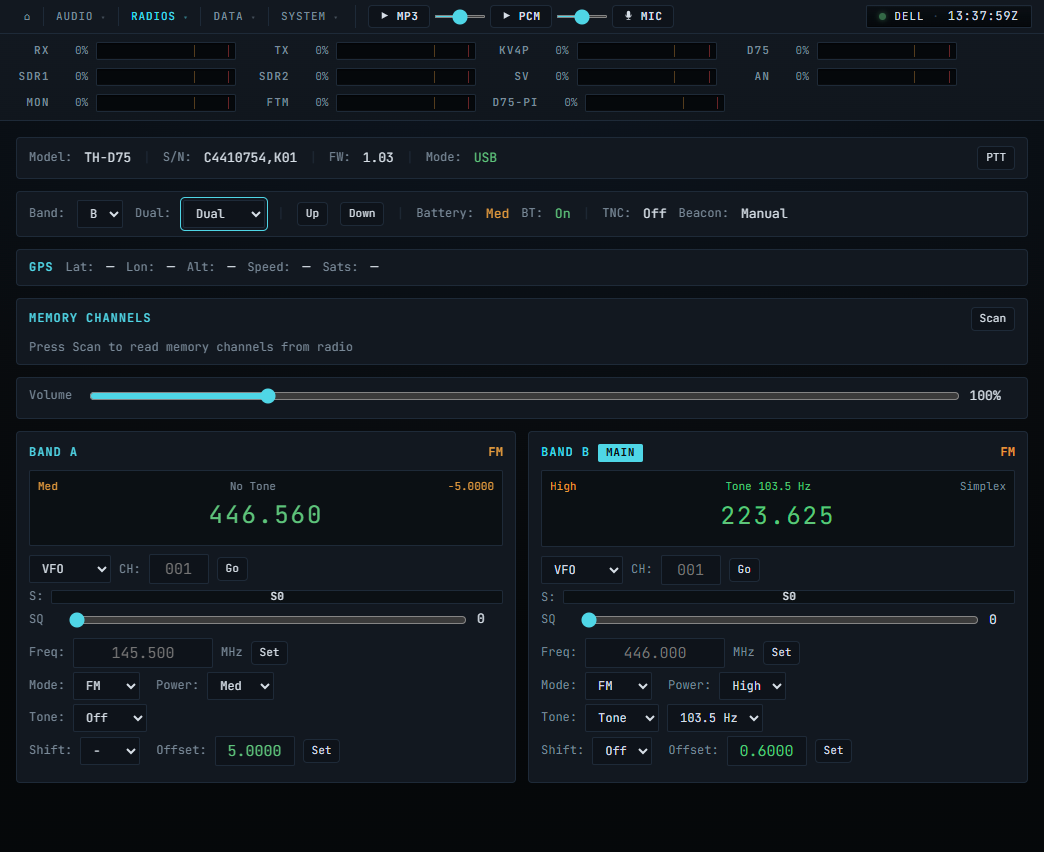Image resolution: width=1044 pixels, height=852 pixels.
Task: Toggle the MIC button
Action: coord(643,16)
